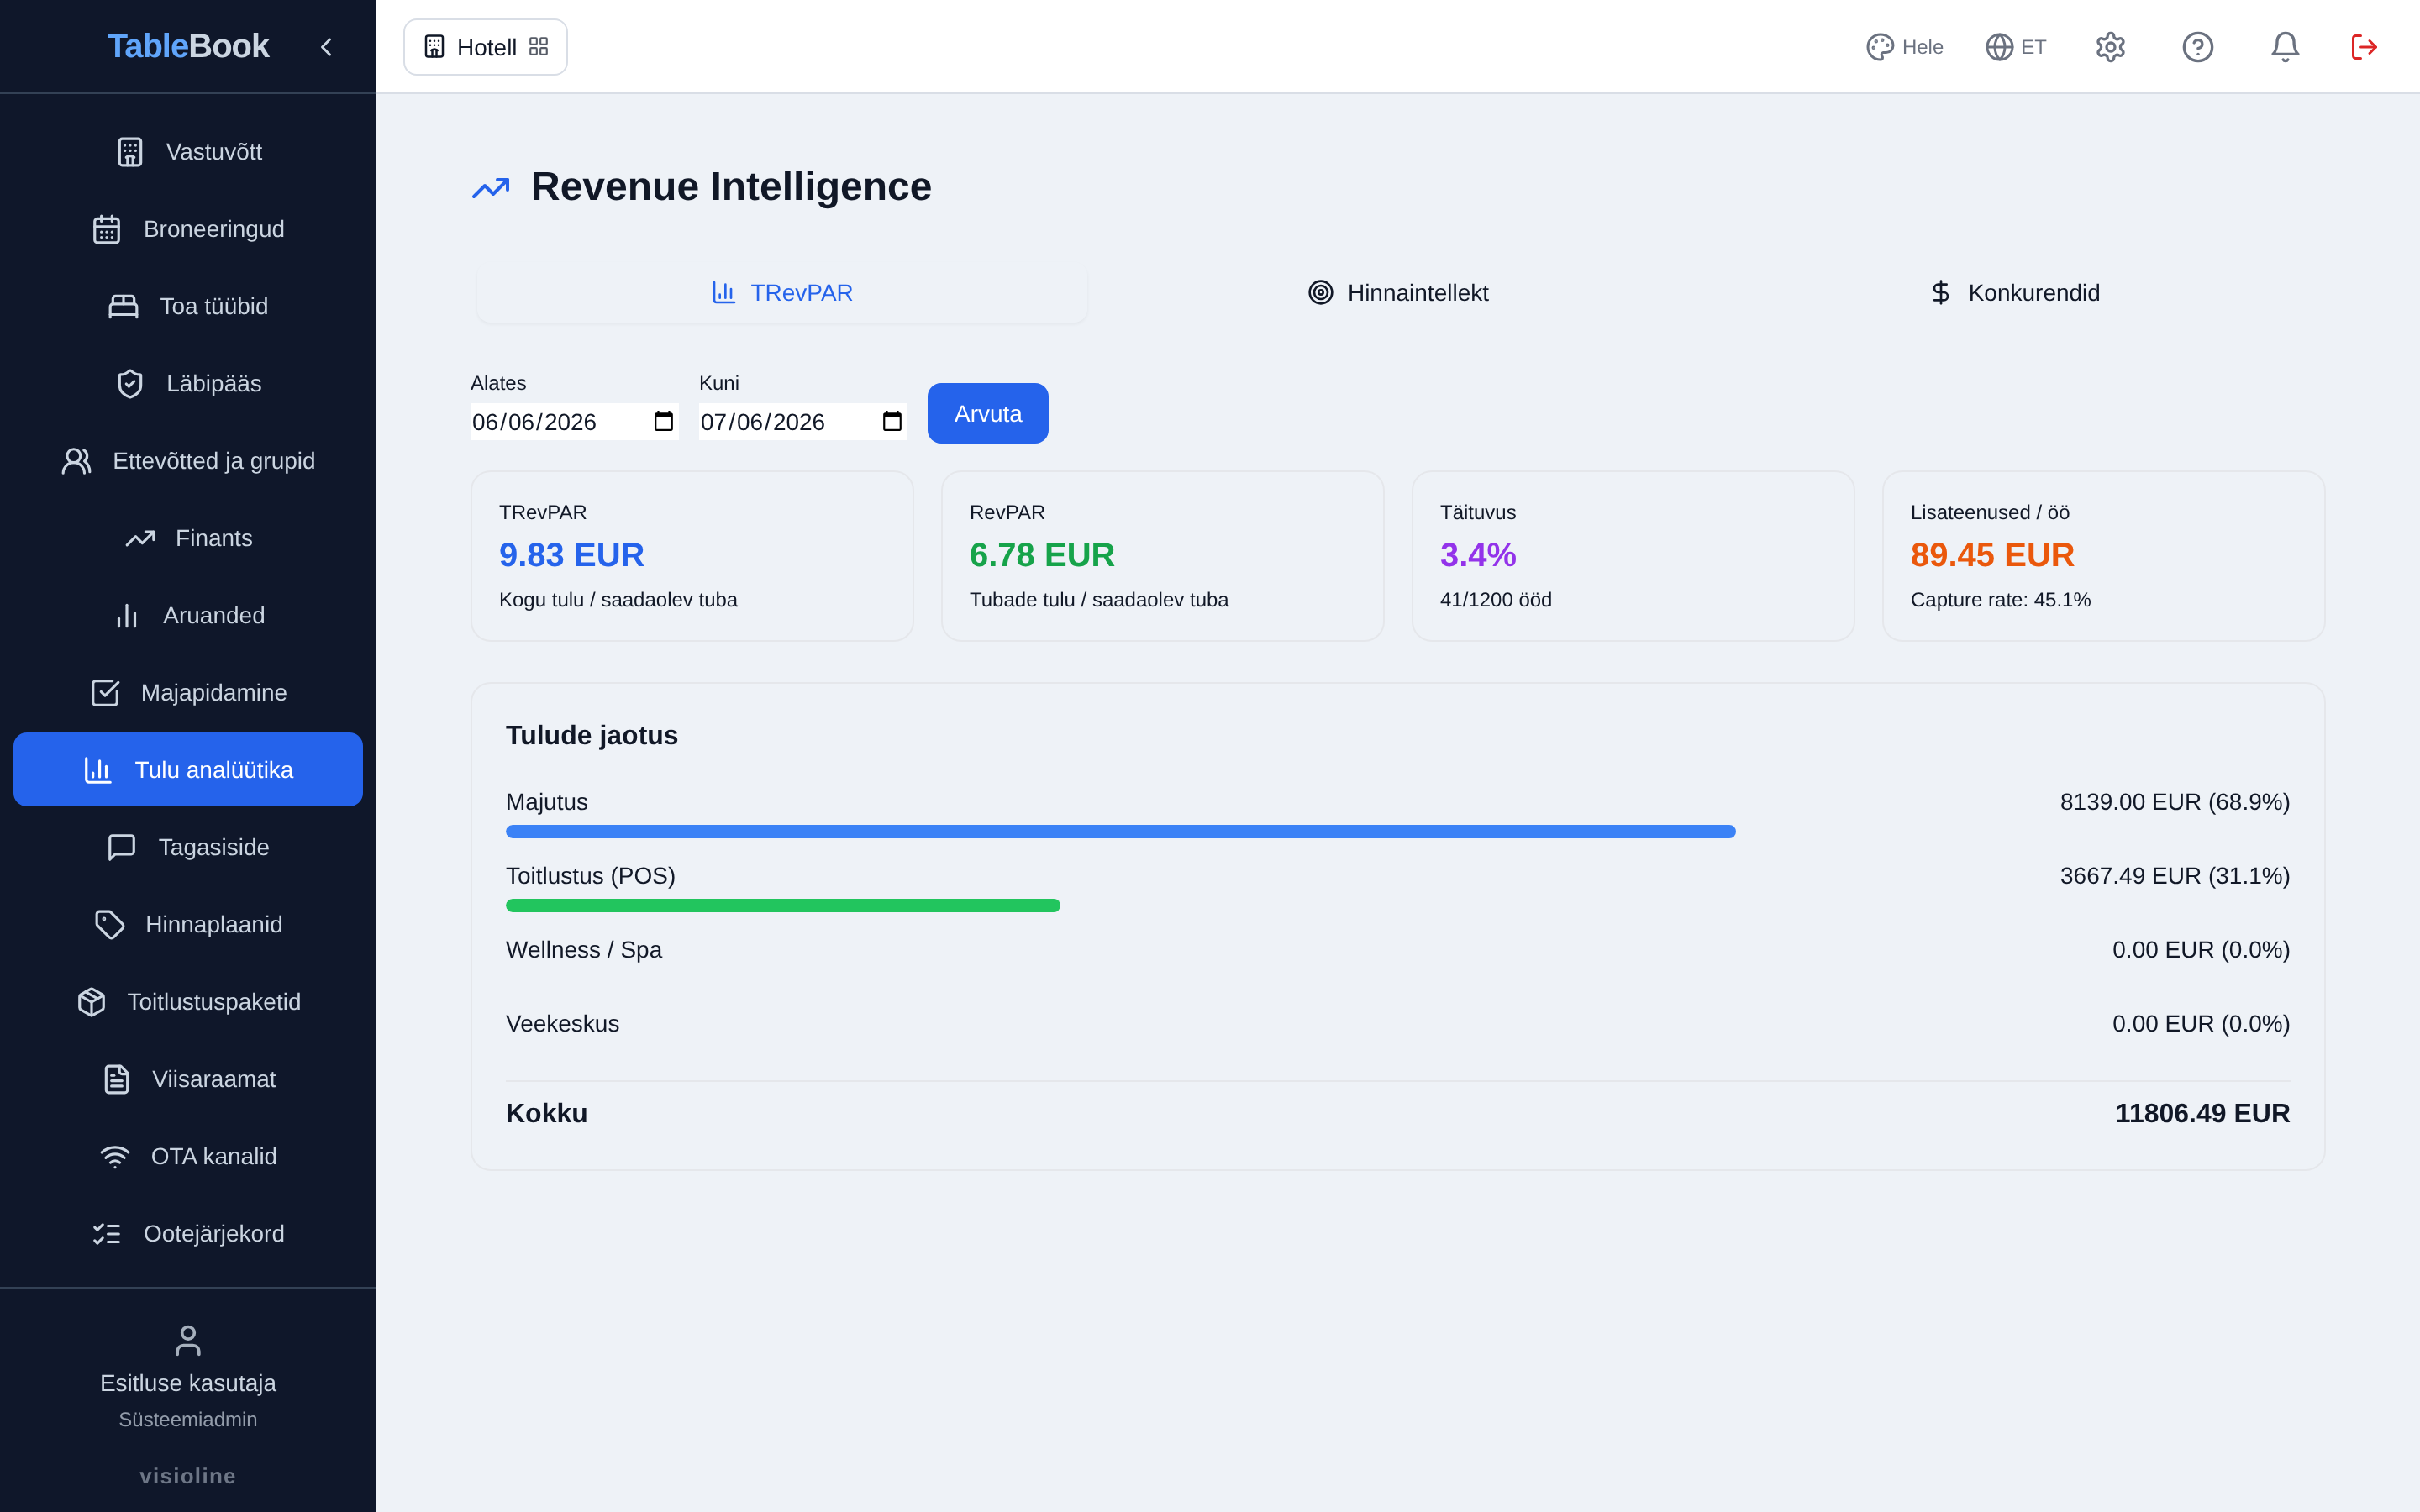2420x1512 pixels.
Task: Click the Tagasiside speech bubble icon
Action: (122, 847)
